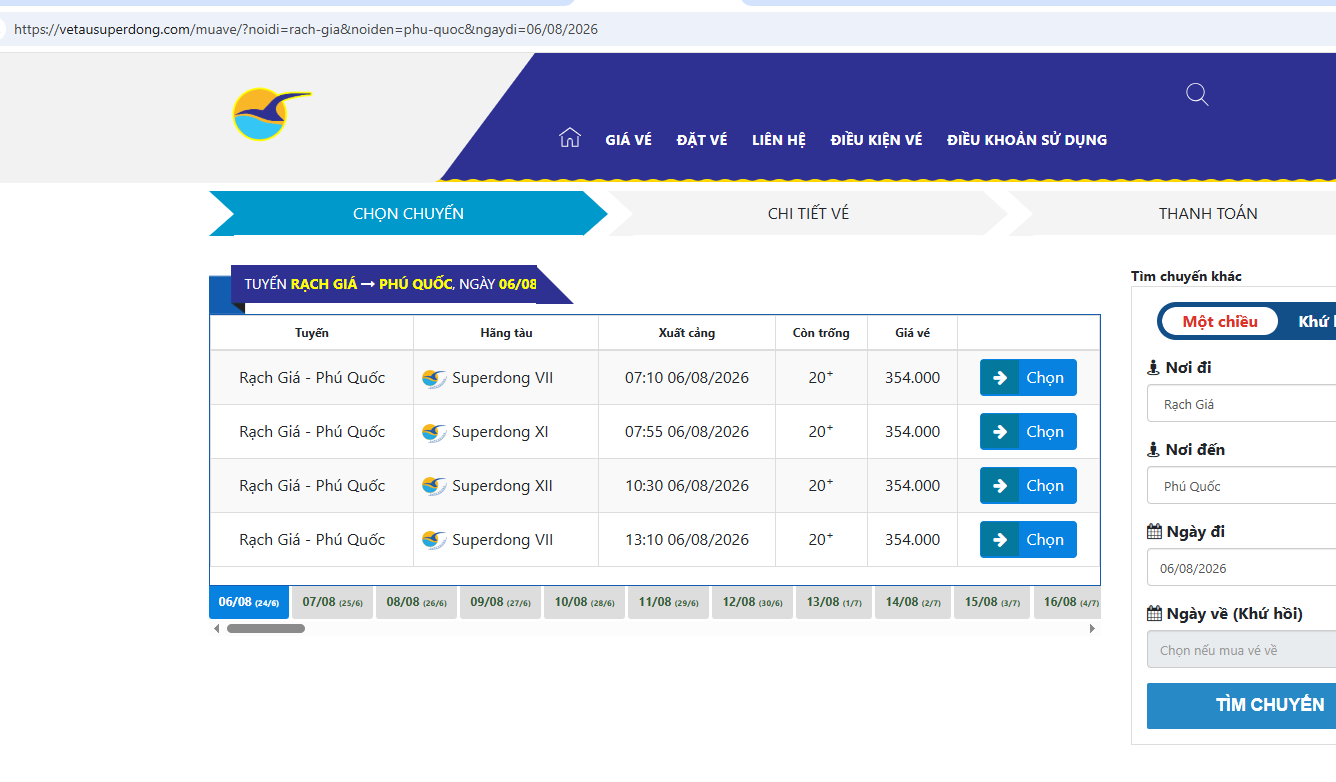Open the home icon in navigation
Image resolution: width=1336 pixels, height=782 pixels.
(570, 138)
